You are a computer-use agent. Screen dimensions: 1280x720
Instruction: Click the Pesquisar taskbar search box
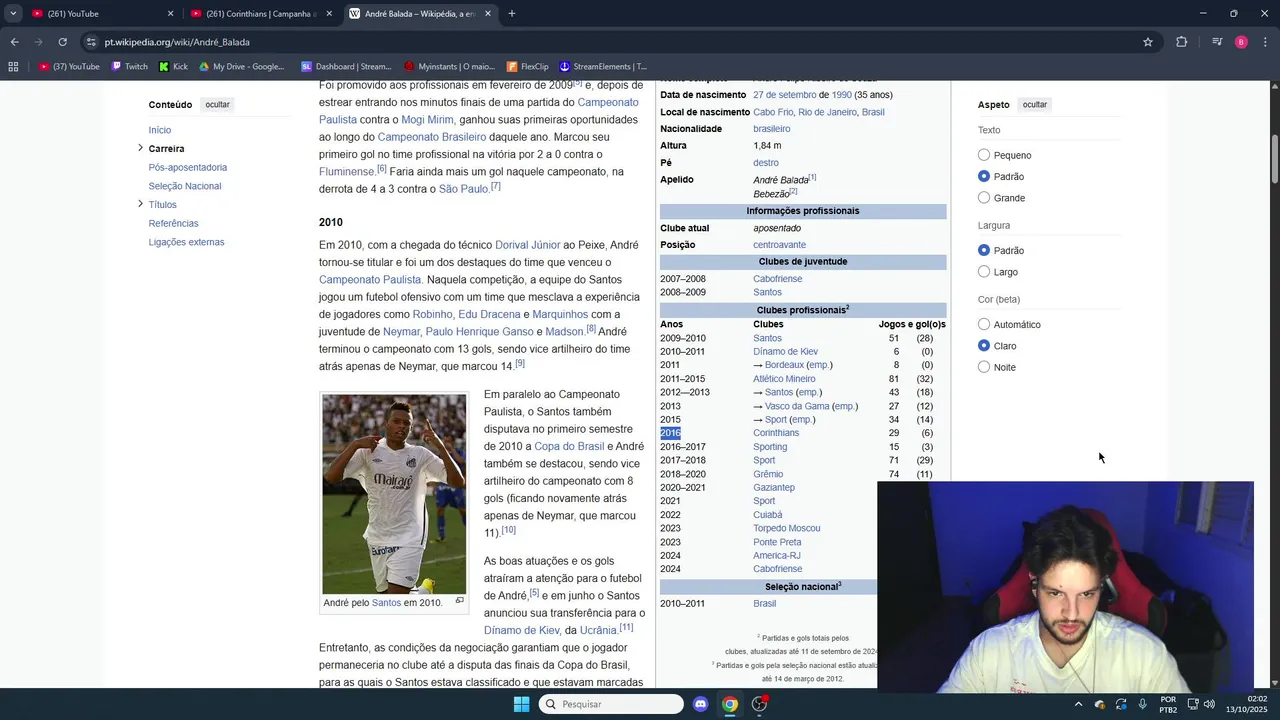(611, 704)
